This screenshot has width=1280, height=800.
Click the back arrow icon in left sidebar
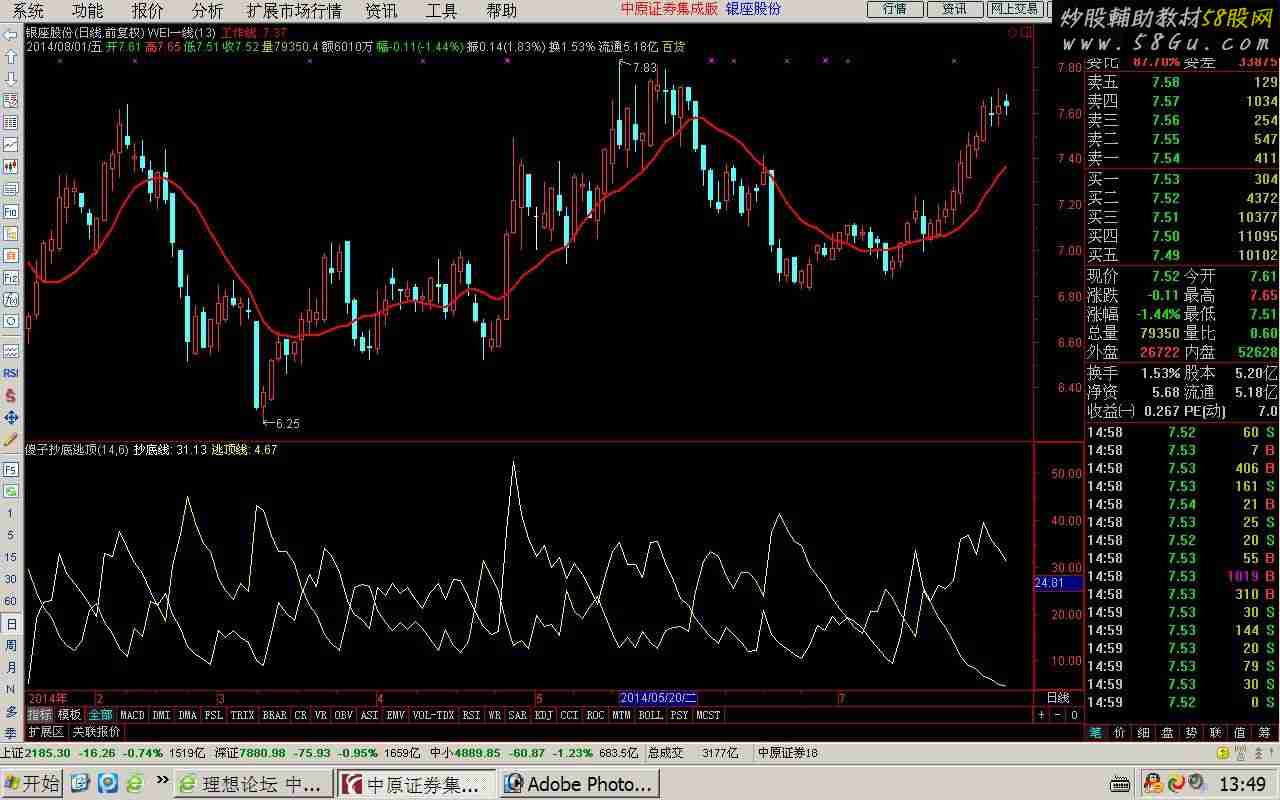11,35
